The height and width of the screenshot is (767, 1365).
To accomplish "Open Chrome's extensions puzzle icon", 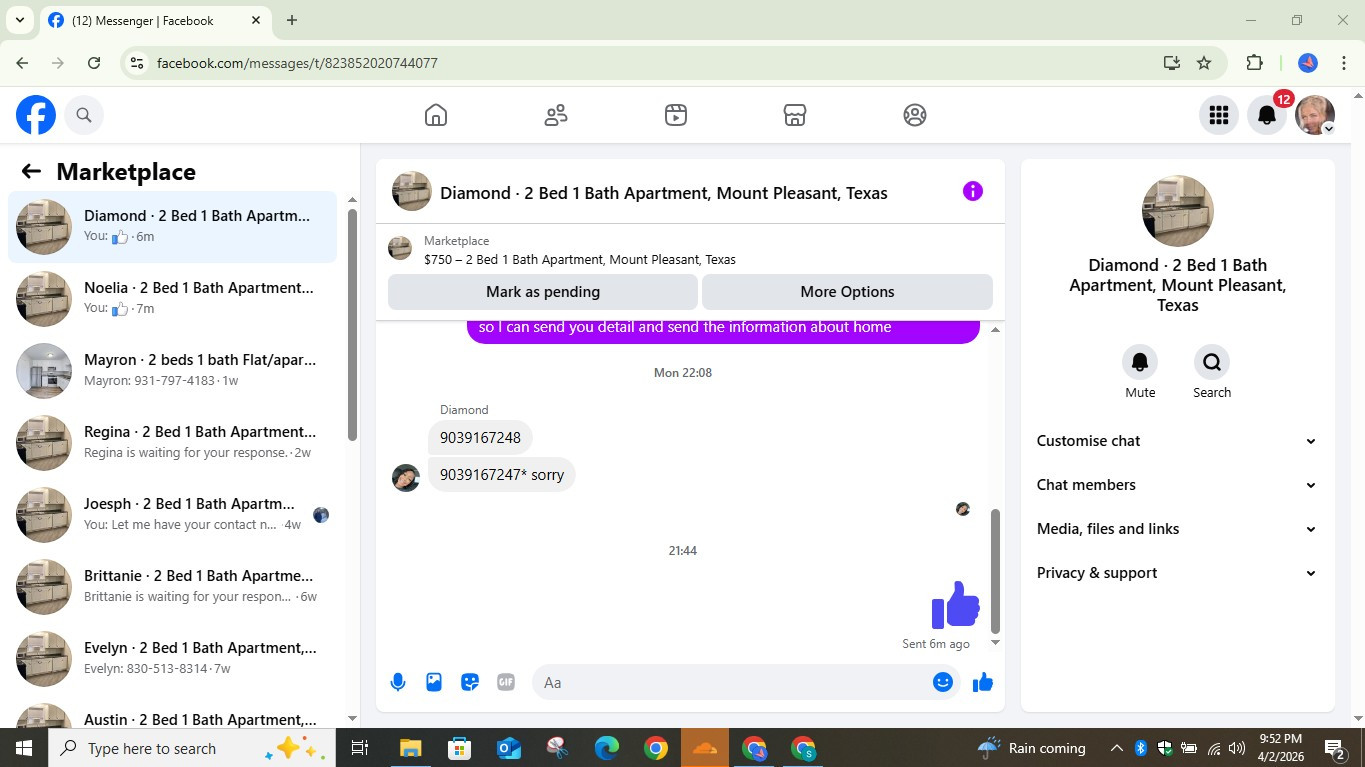I will click(x=1255, y=62).
